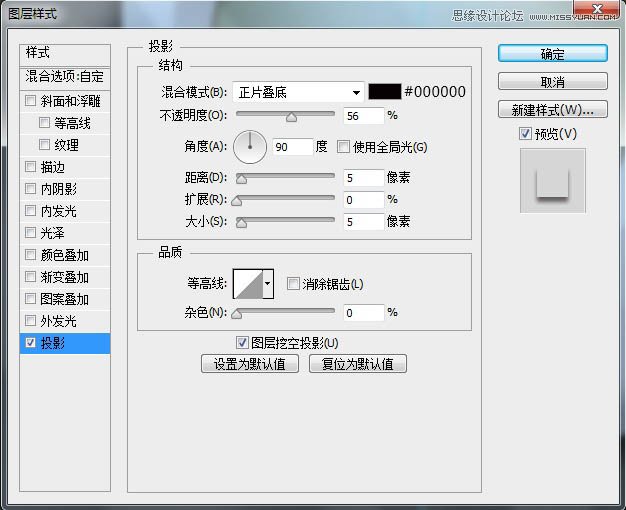626x510 pixels.
Task: Click the 大小 slider handle
Action: [241, 223]
